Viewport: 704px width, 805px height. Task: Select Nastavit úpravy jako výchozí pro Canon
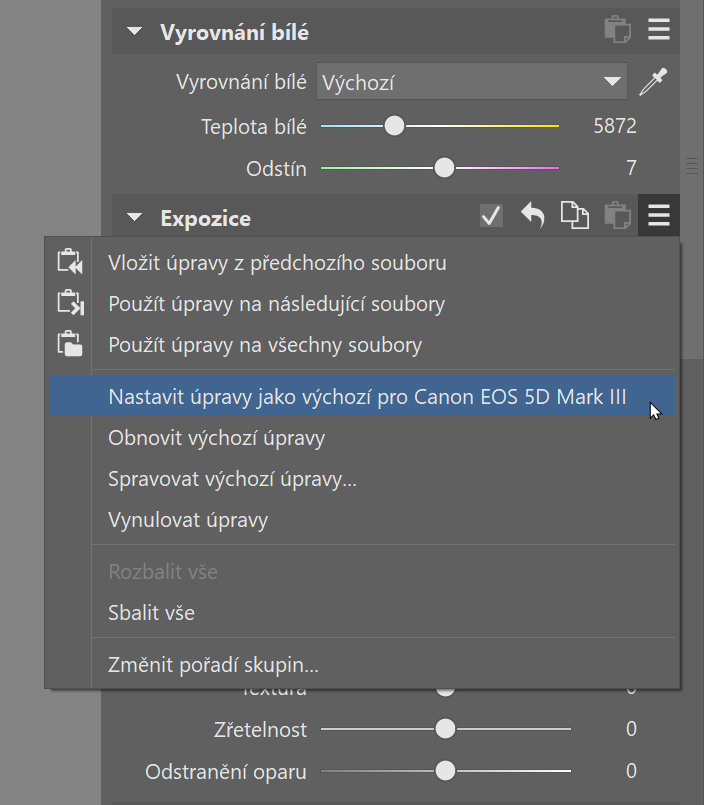[367, 397]
